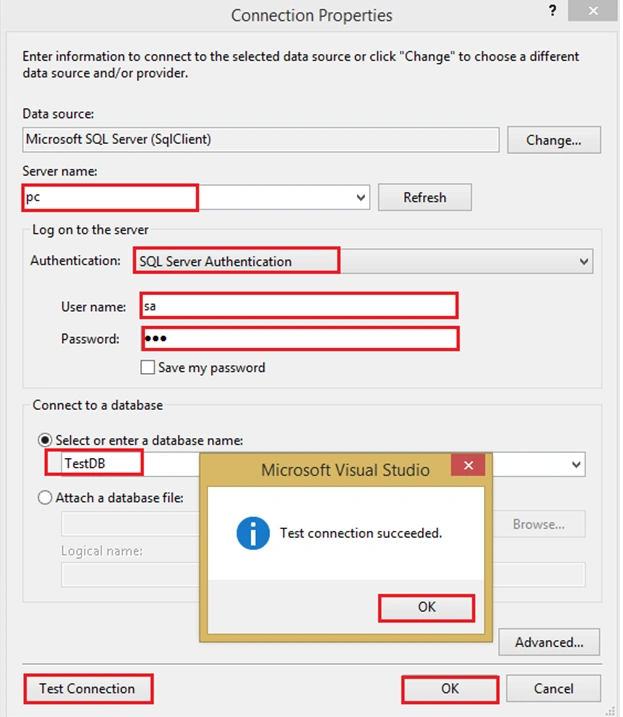Click the Change... data source button
The image size is (623, 717).
[553, 140]
